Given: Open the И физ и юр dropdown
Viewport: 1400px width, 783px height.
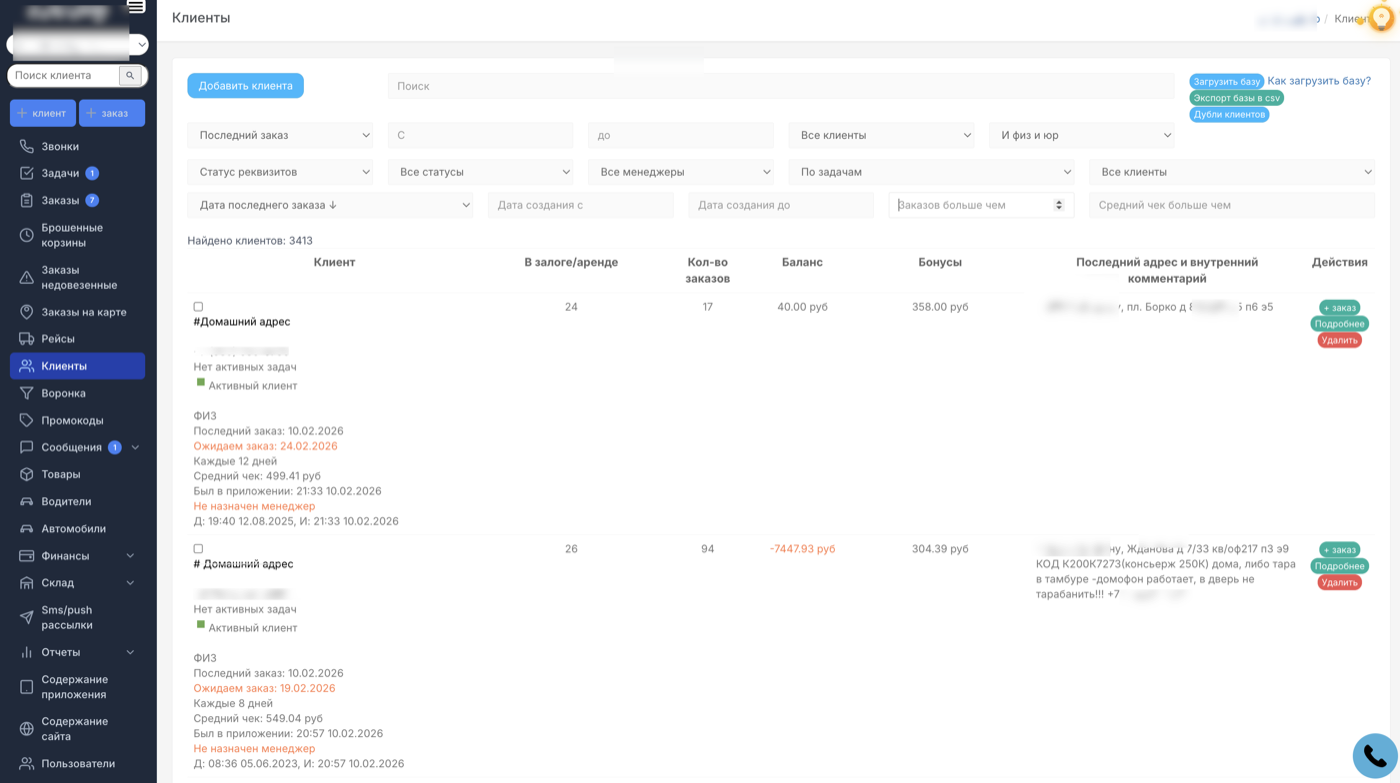Looking at the screenshot, I should [x=1082, y=135].
